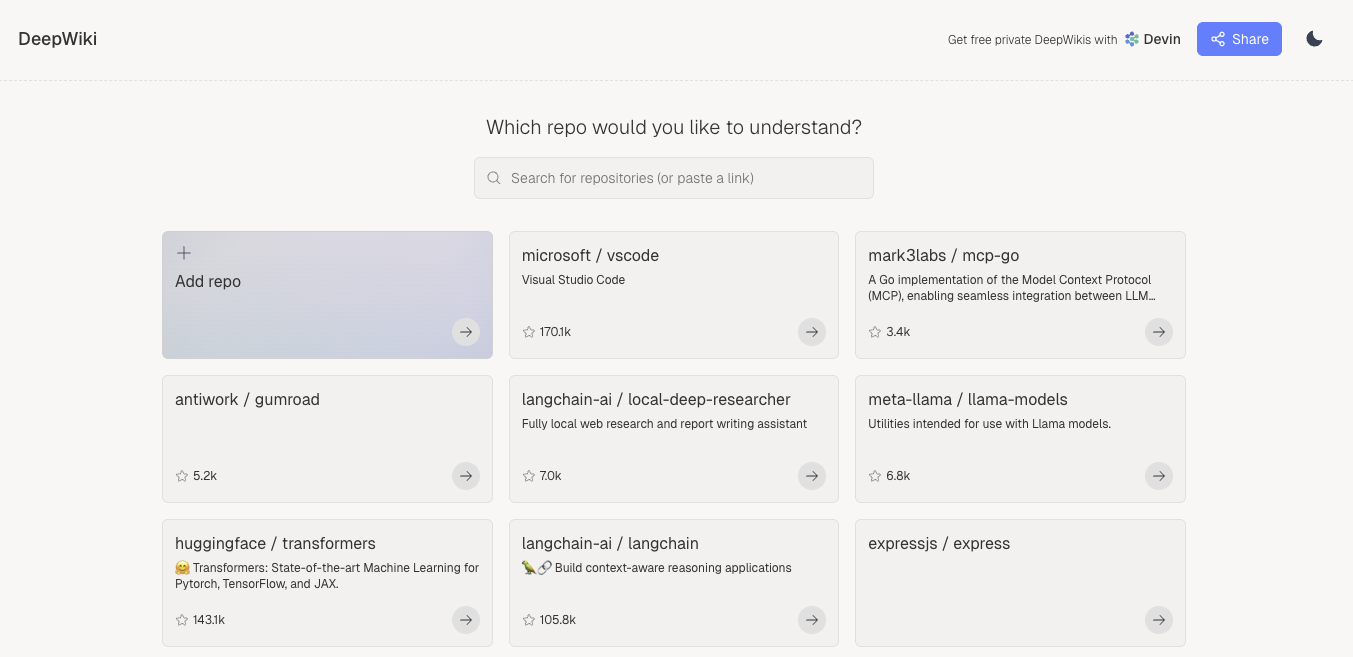
Task: Click the share icon inside the Share button
Action: (1218, 39)
